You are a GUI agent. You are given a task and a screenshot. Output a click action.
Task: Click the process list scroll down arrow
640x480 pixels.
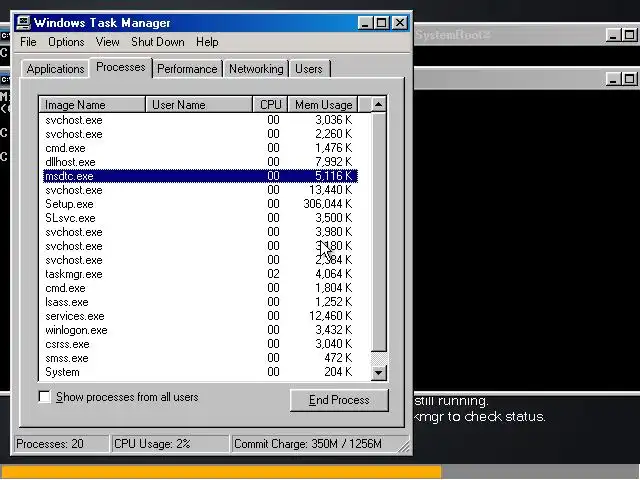[x=379, y=372]
